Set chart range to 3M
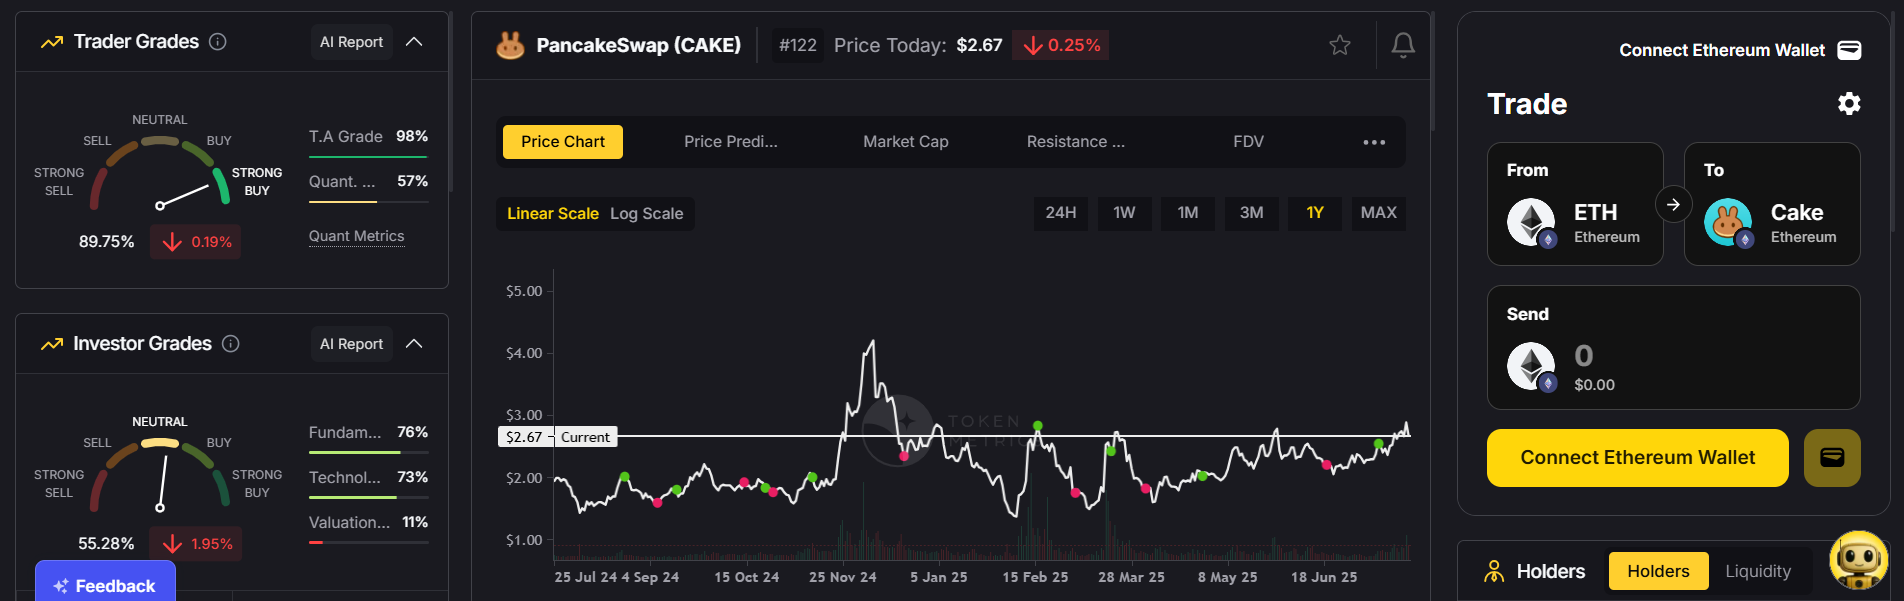This screenshot has height=601, width=1904. coord(1252,213)
